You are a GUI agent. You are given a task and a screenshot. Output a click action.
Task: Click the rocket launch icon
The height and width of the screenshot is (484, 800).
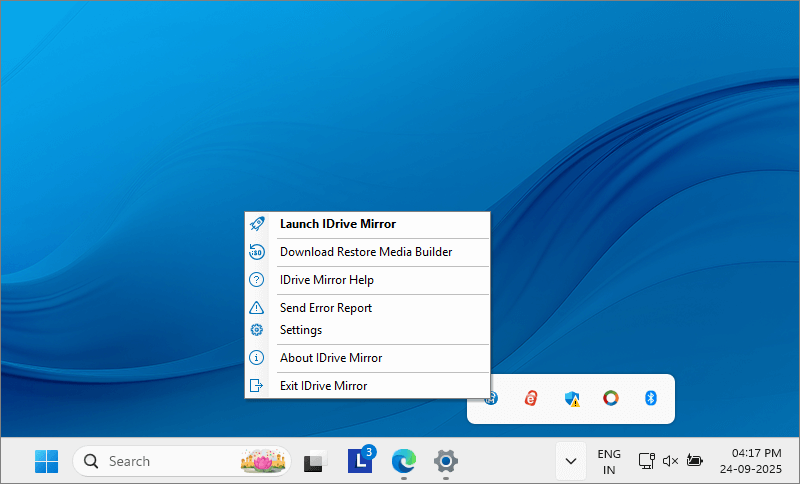point(257,224)
